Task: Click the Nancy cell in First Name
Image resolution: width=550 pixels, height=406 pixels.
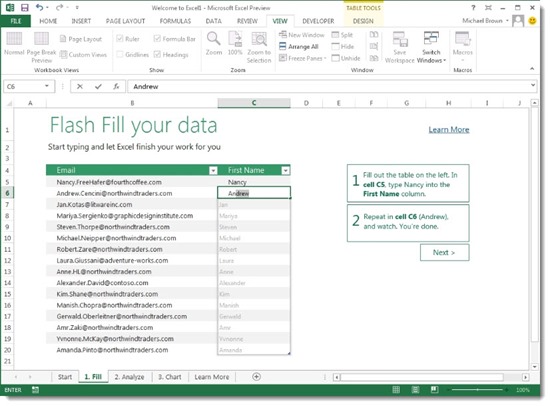Action: click(254, 182)
